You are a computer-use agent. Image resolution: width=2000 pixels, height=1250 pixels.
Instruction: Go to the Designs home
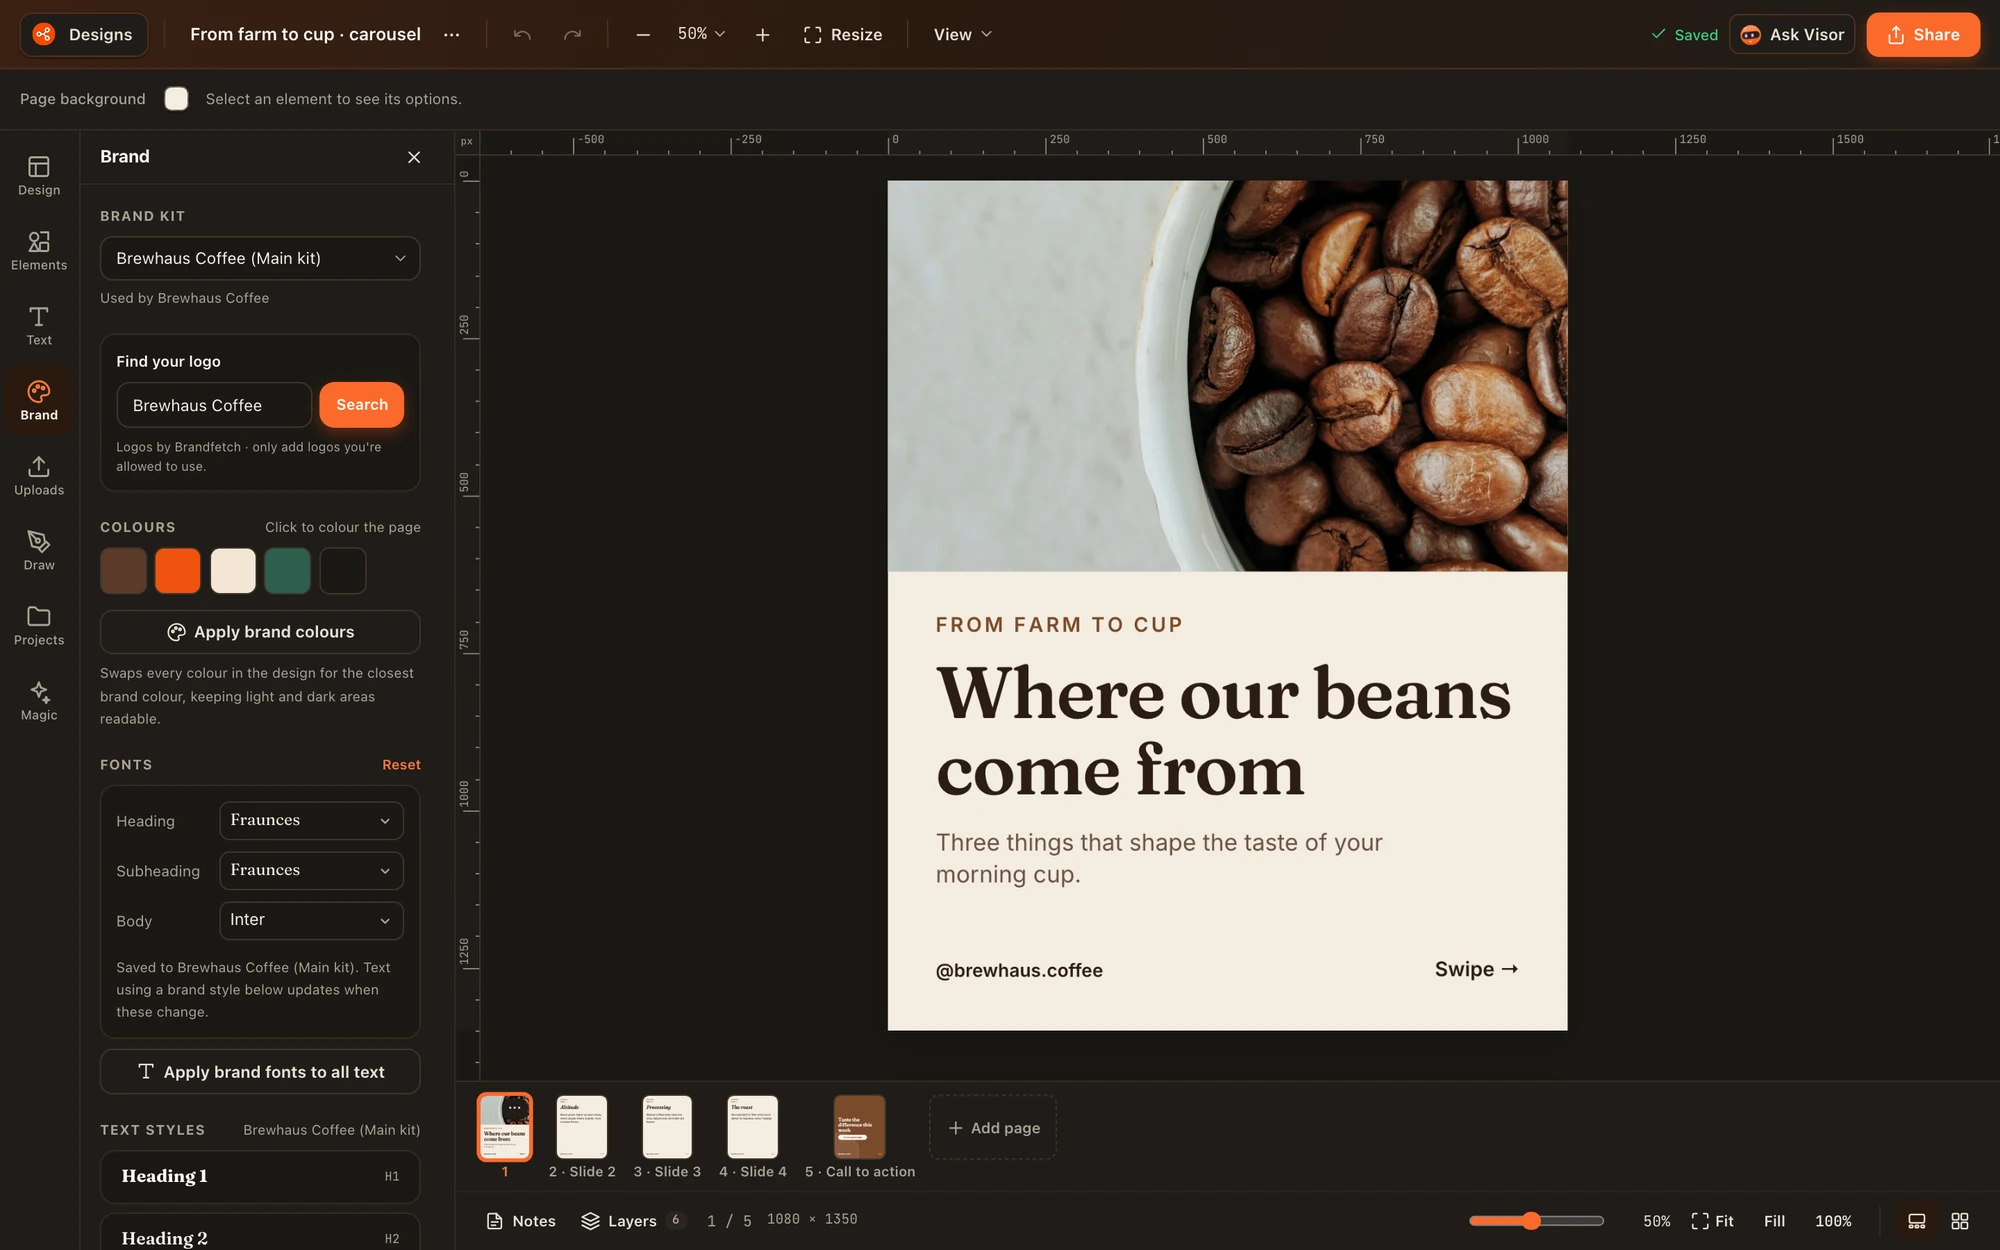(x=83, y=34)
